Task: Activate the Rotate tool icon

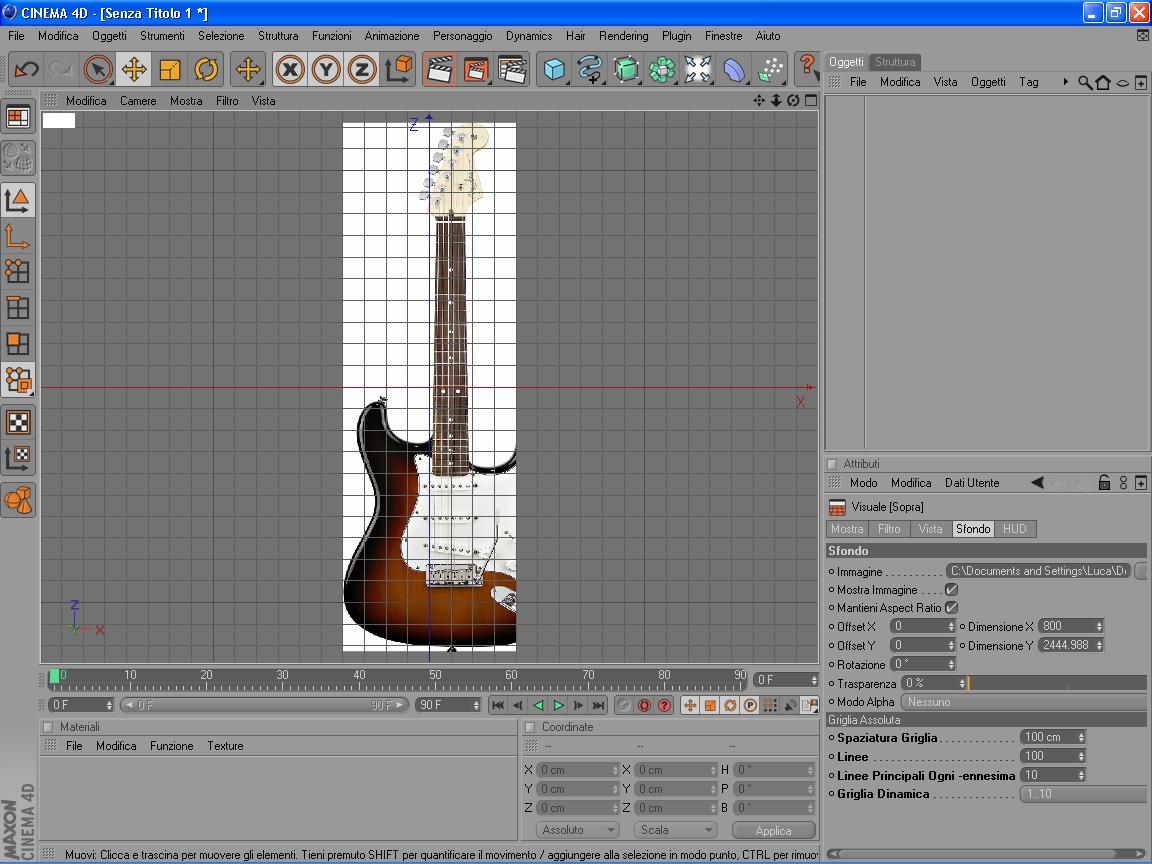Action: pos(206,70)
